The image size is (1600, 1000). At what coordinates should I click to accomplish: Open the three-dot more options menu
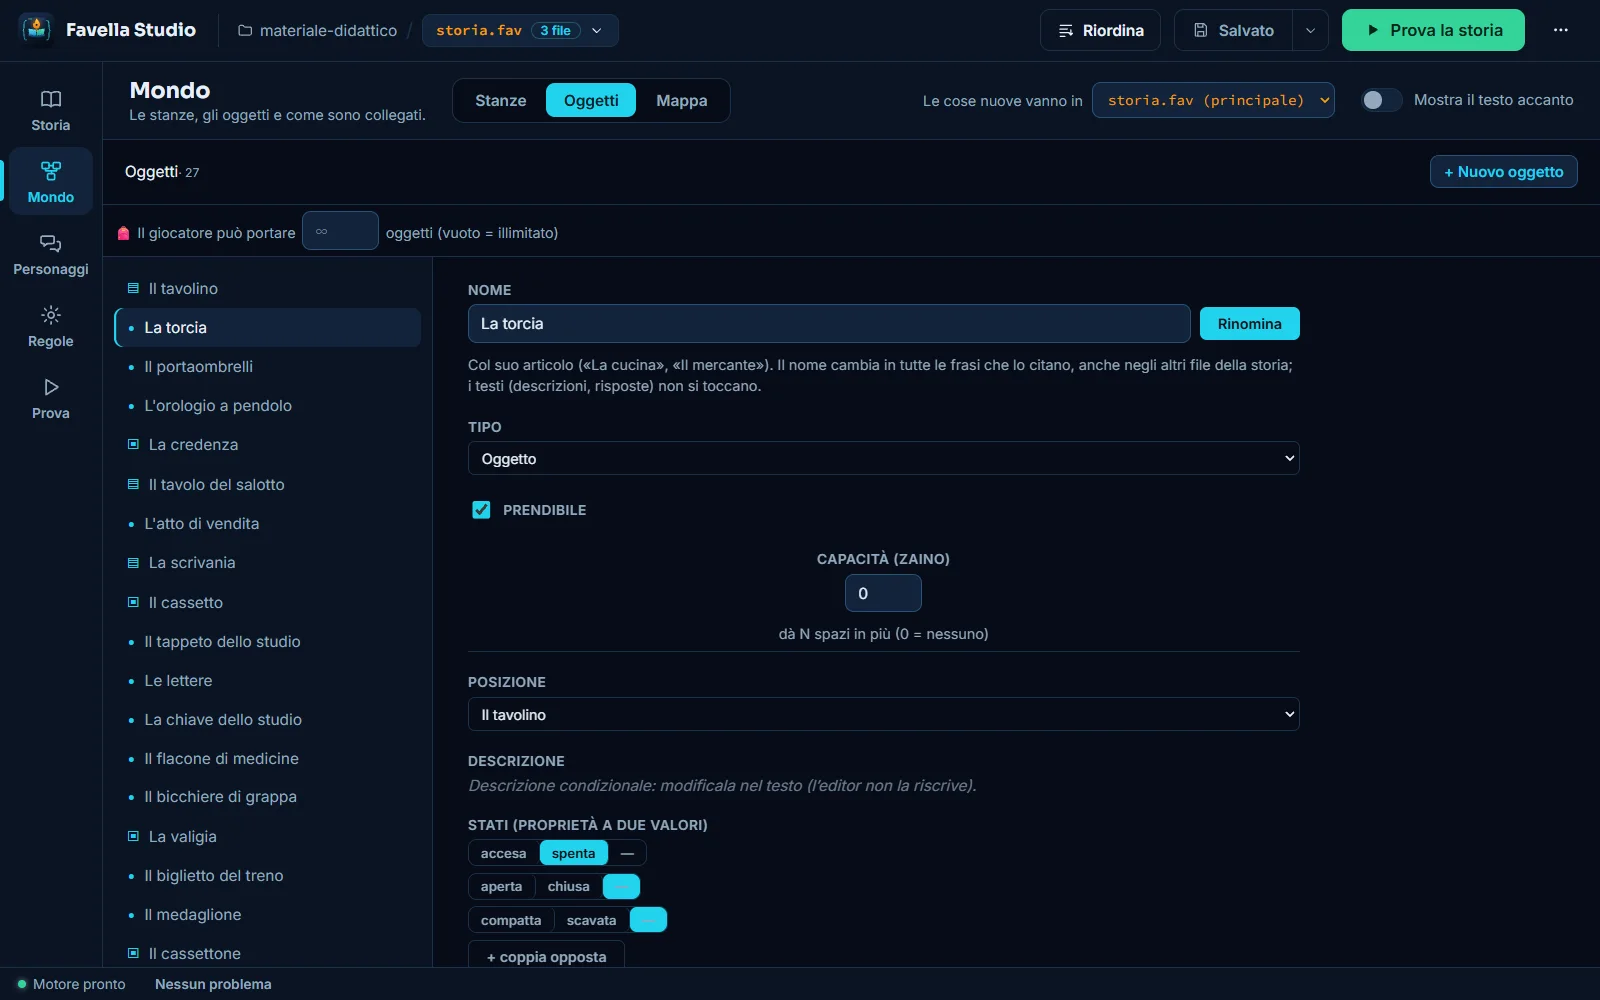click(x=1560, y=30)
